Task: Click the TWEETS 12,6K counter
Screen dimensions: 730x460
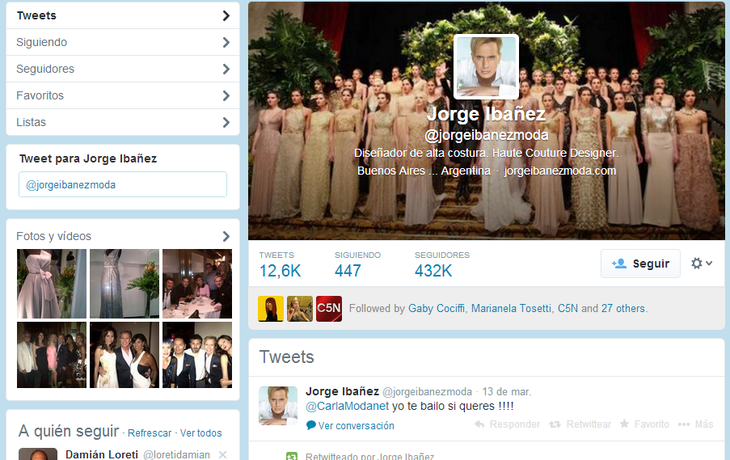Action: pos(280,264)
